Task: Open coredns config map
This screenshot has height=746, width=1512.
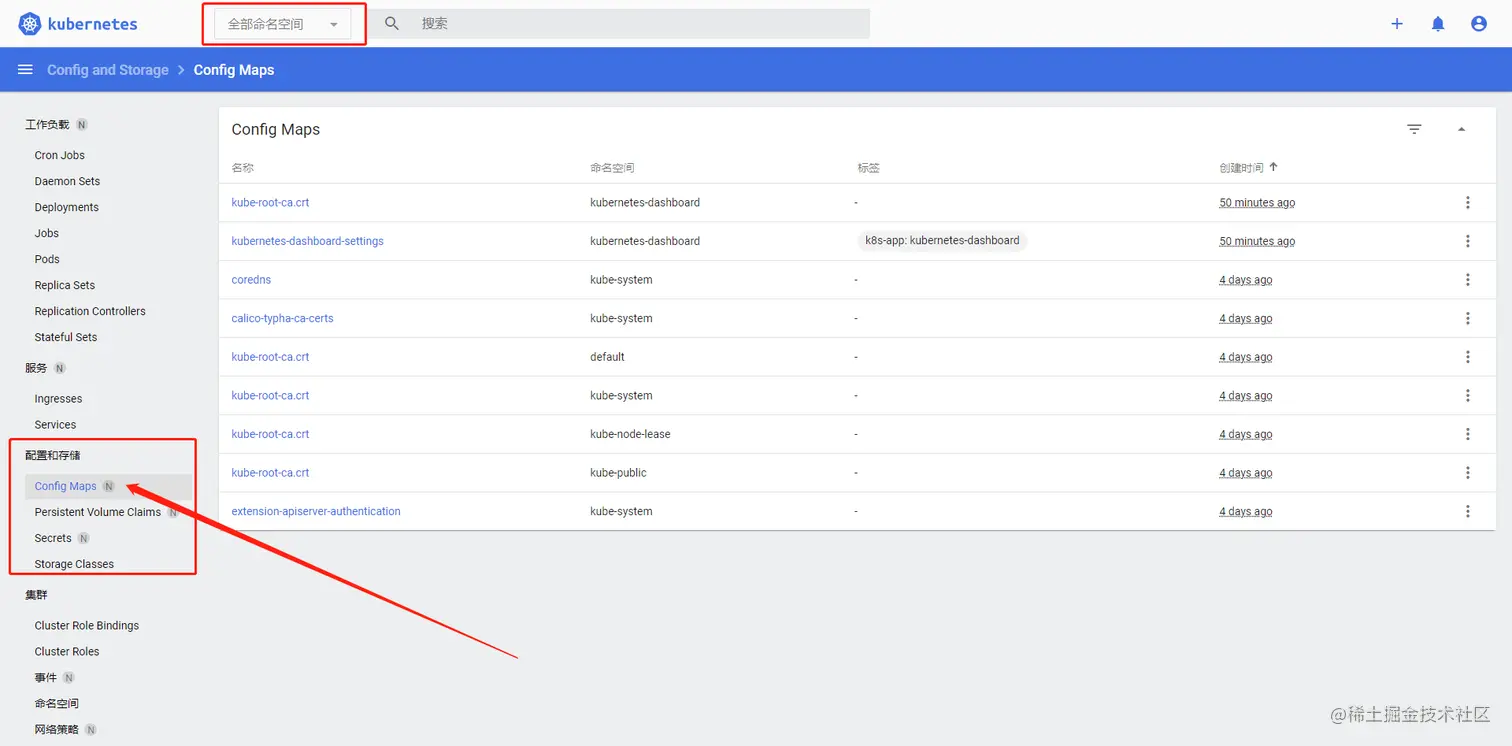Action: click(251, 280)
